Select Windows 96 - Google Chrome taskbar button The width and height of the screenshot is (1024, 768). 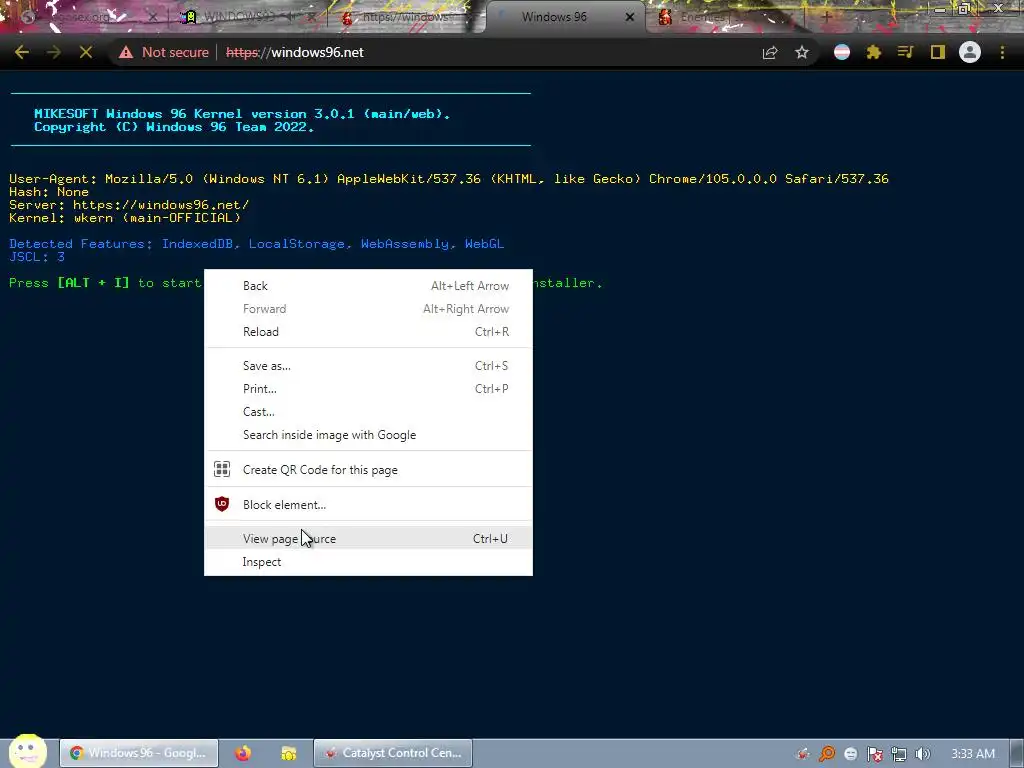pos(138,753)
